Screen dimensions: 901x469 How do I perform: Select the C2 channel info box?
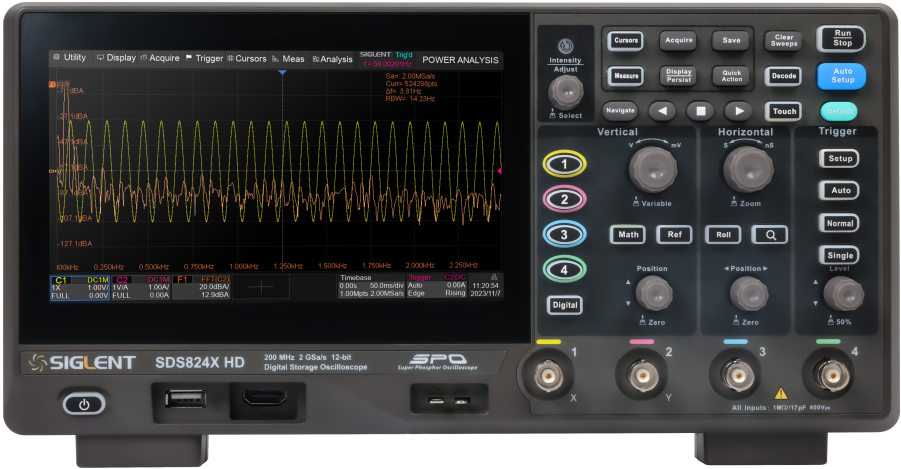(x=141, y=287)
